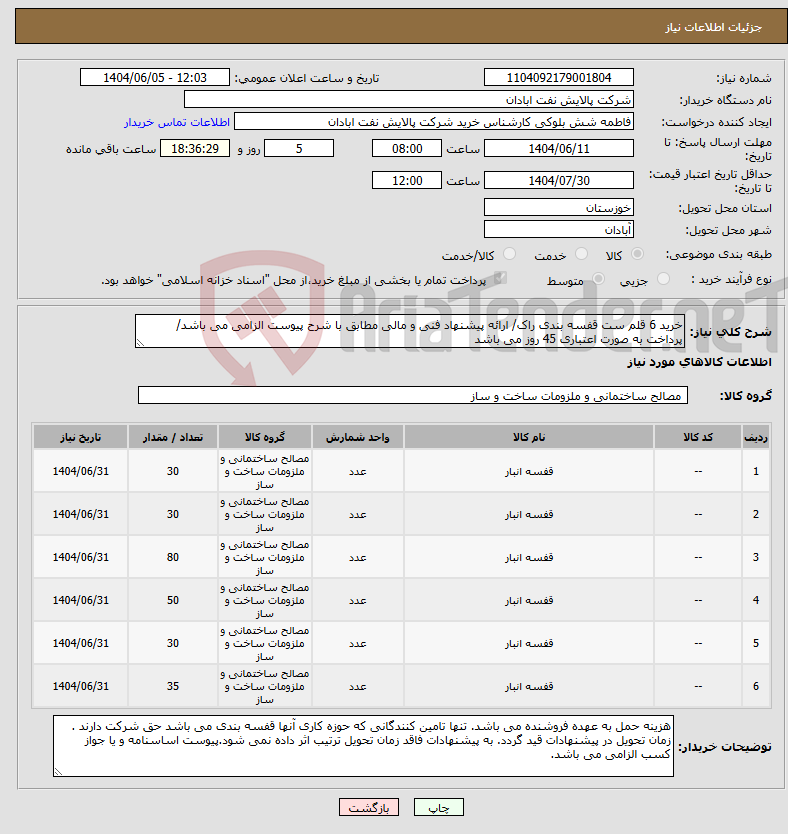Click the response deadline time 08:00

[407, 148]
